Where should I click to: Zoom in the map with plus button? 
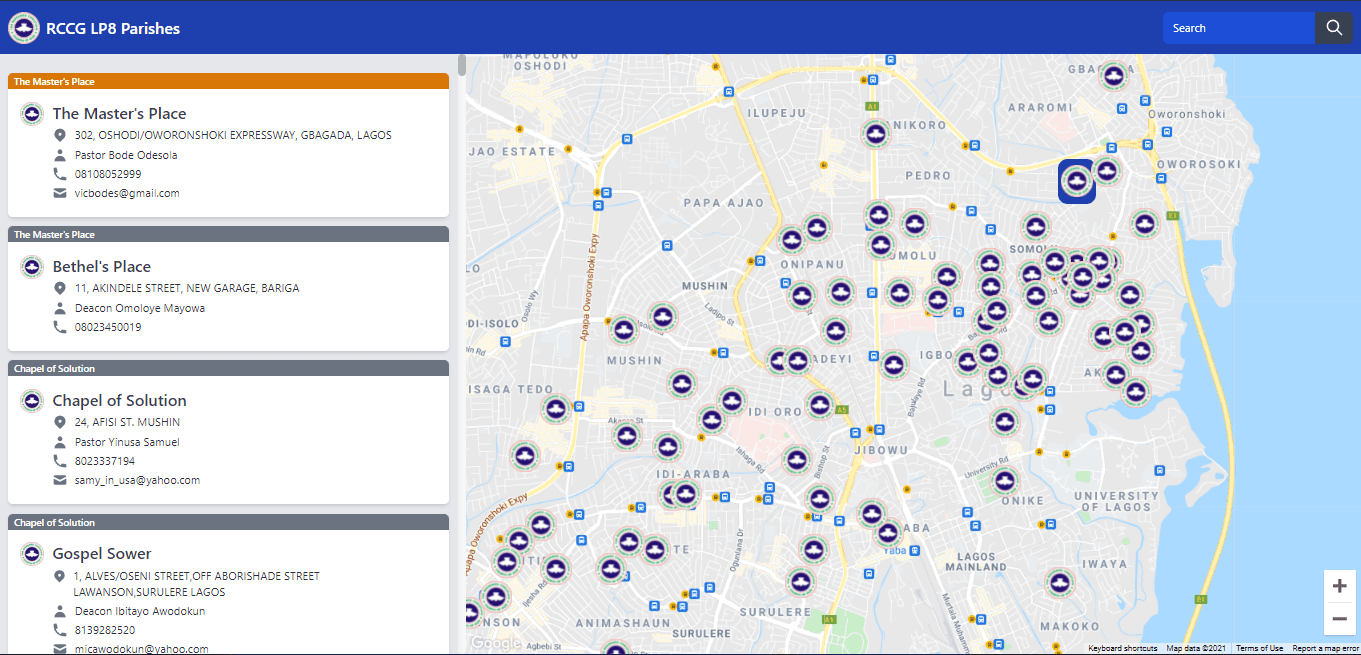coord(1339,586)
